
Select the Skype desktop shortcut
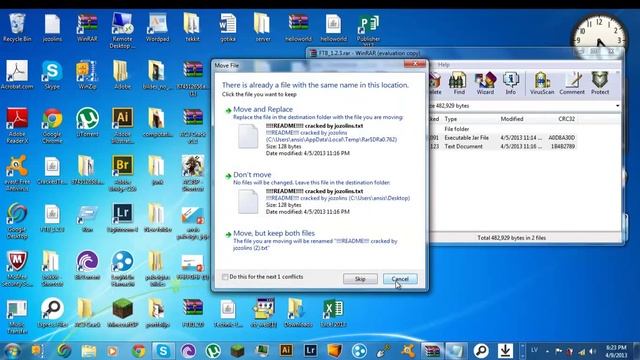(52, 75)
